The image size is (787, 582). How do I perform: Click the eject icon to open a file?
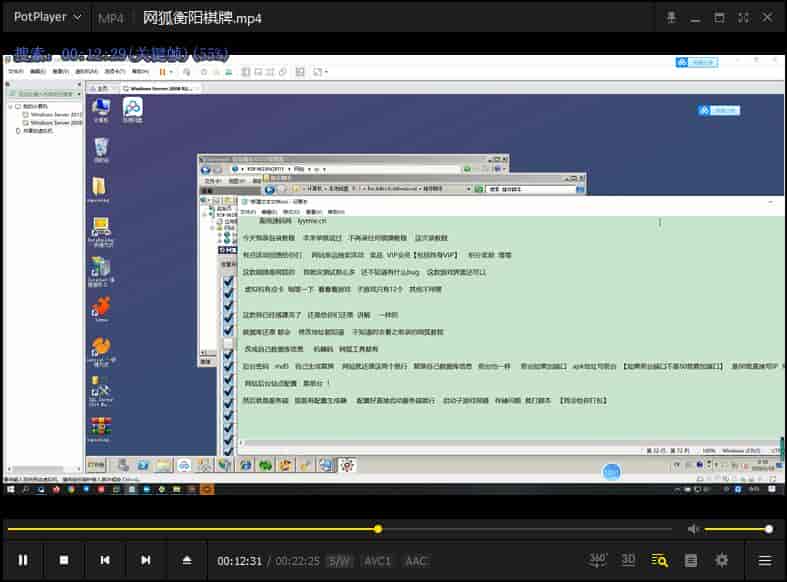click(187, 560)
